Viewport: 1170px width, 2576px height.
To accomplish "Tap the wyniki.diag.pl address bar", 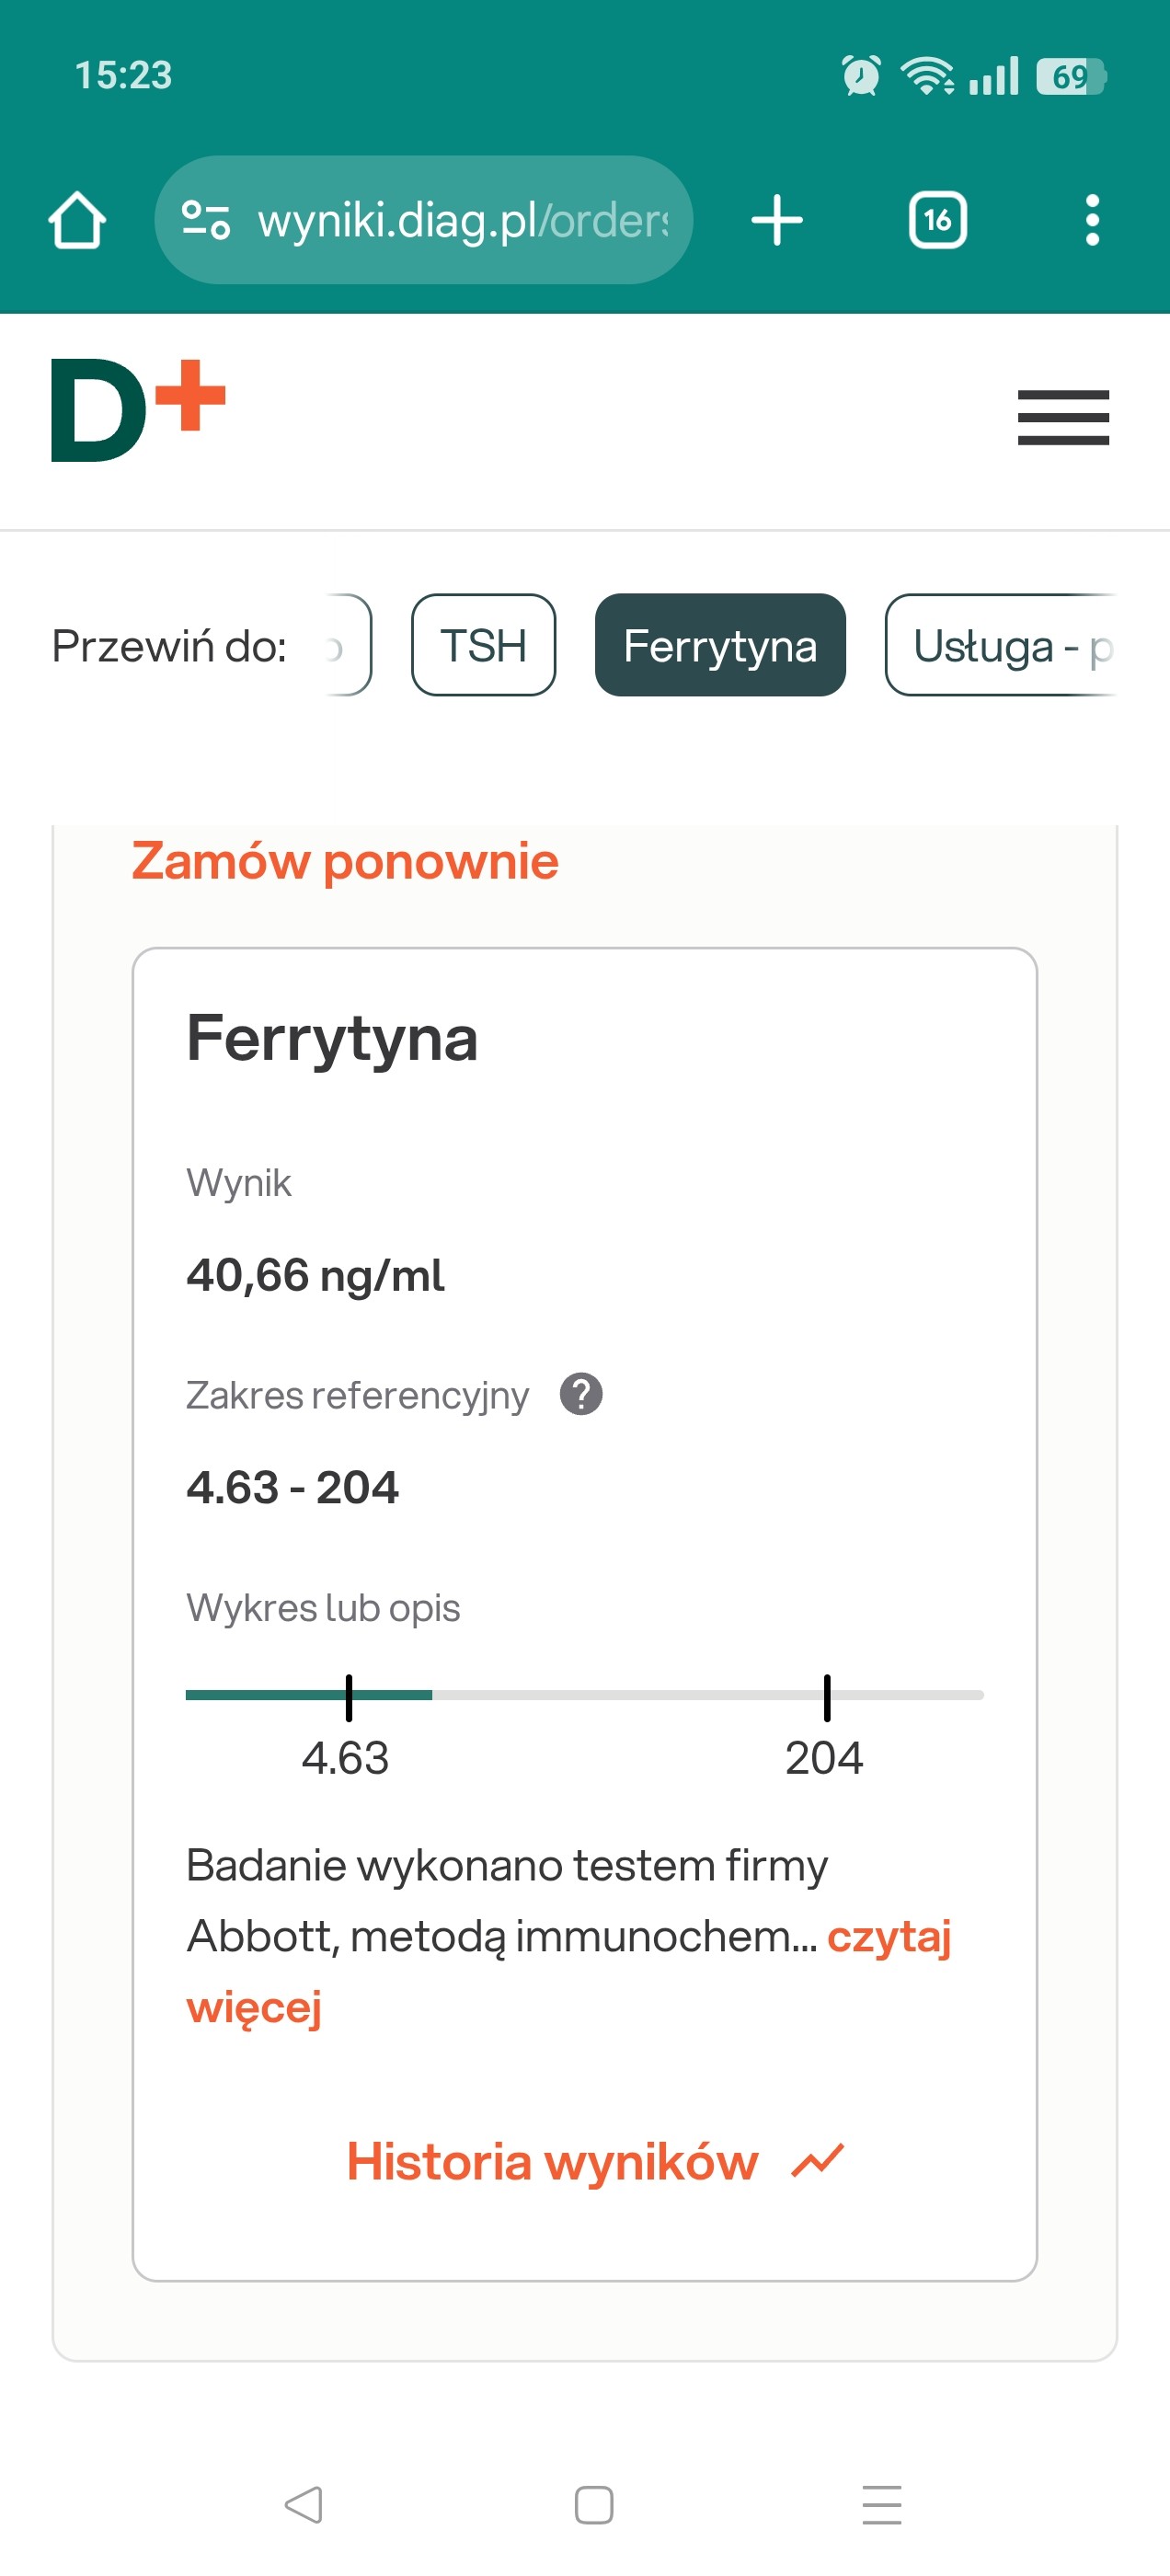I will pyautogui.click(x=460, y=220).
